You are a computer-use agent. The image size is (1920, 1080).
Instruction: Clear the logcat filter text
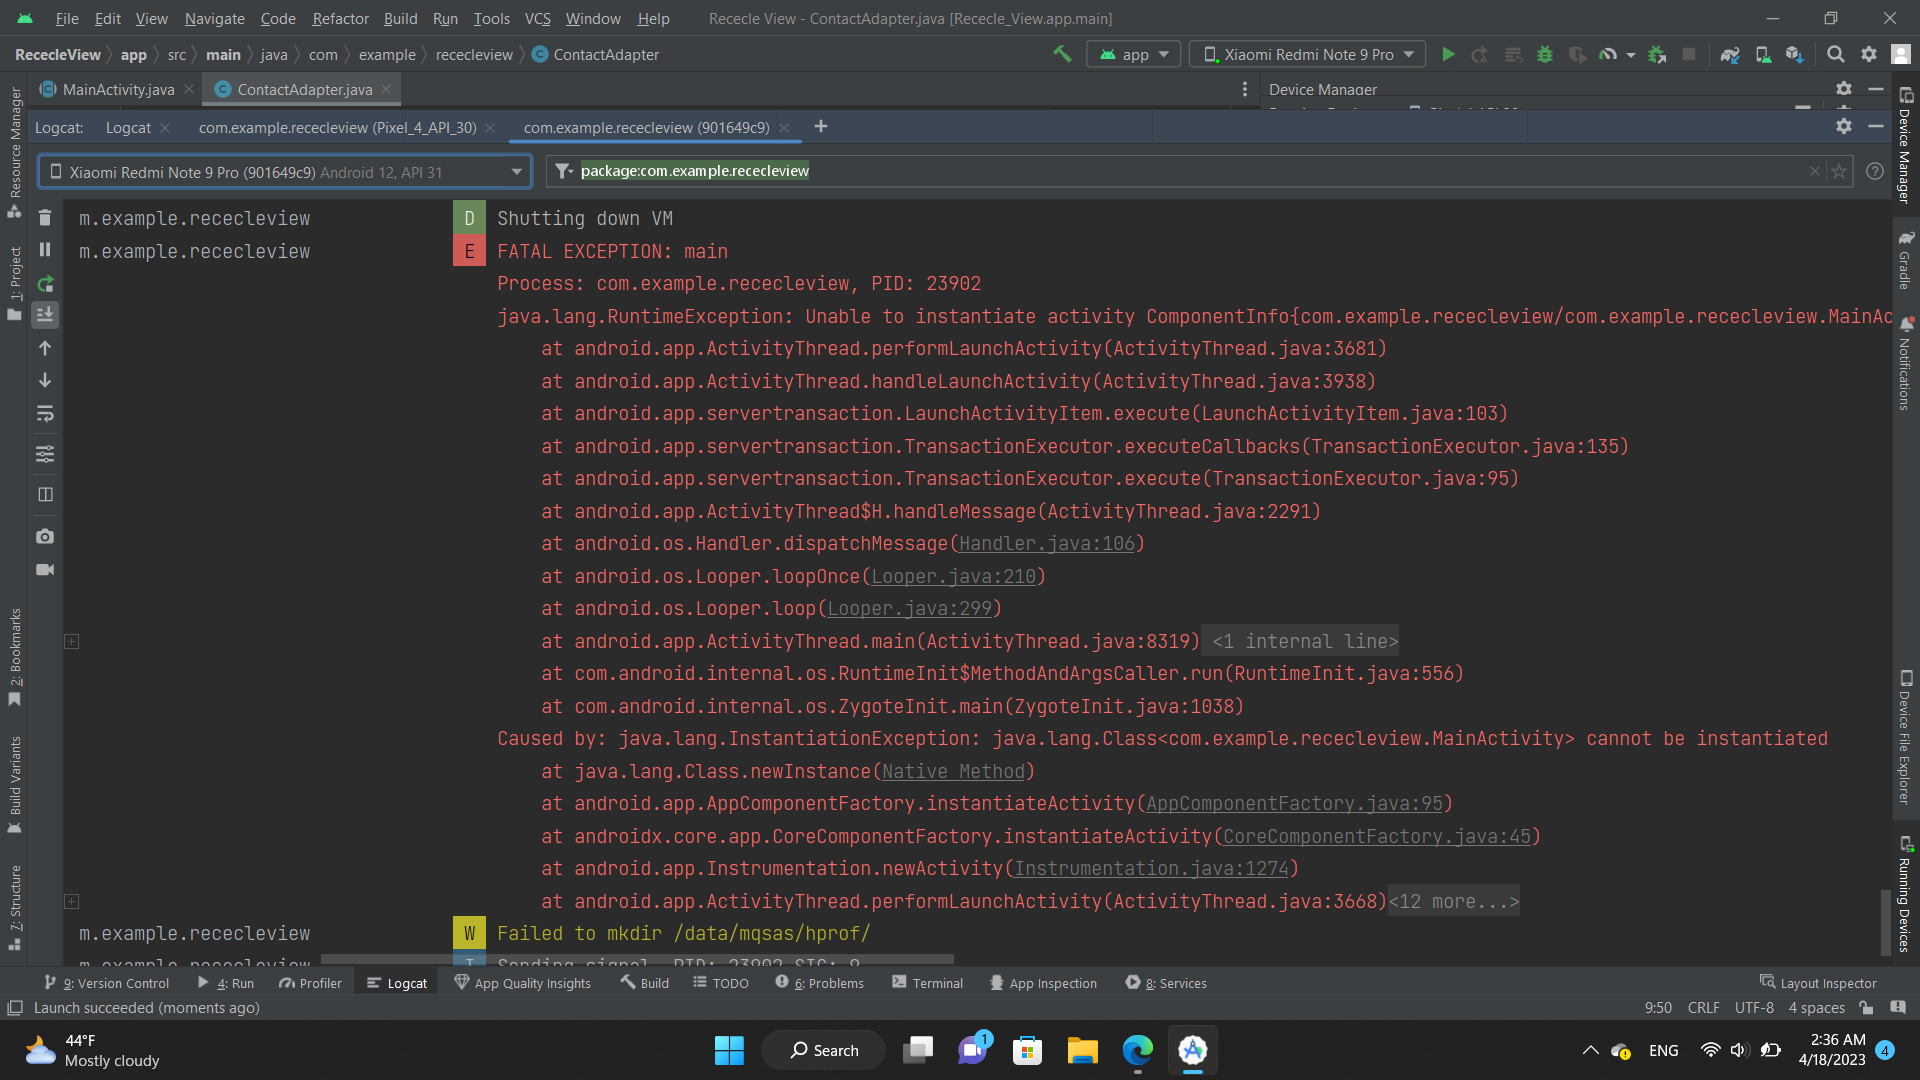(1815, 171)
